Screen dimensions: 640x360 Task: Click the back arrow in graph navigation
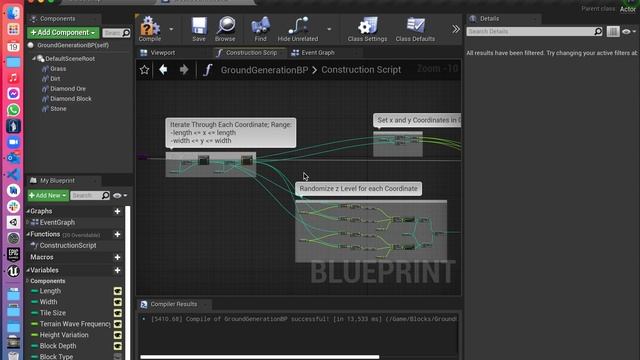pos(163,70)
